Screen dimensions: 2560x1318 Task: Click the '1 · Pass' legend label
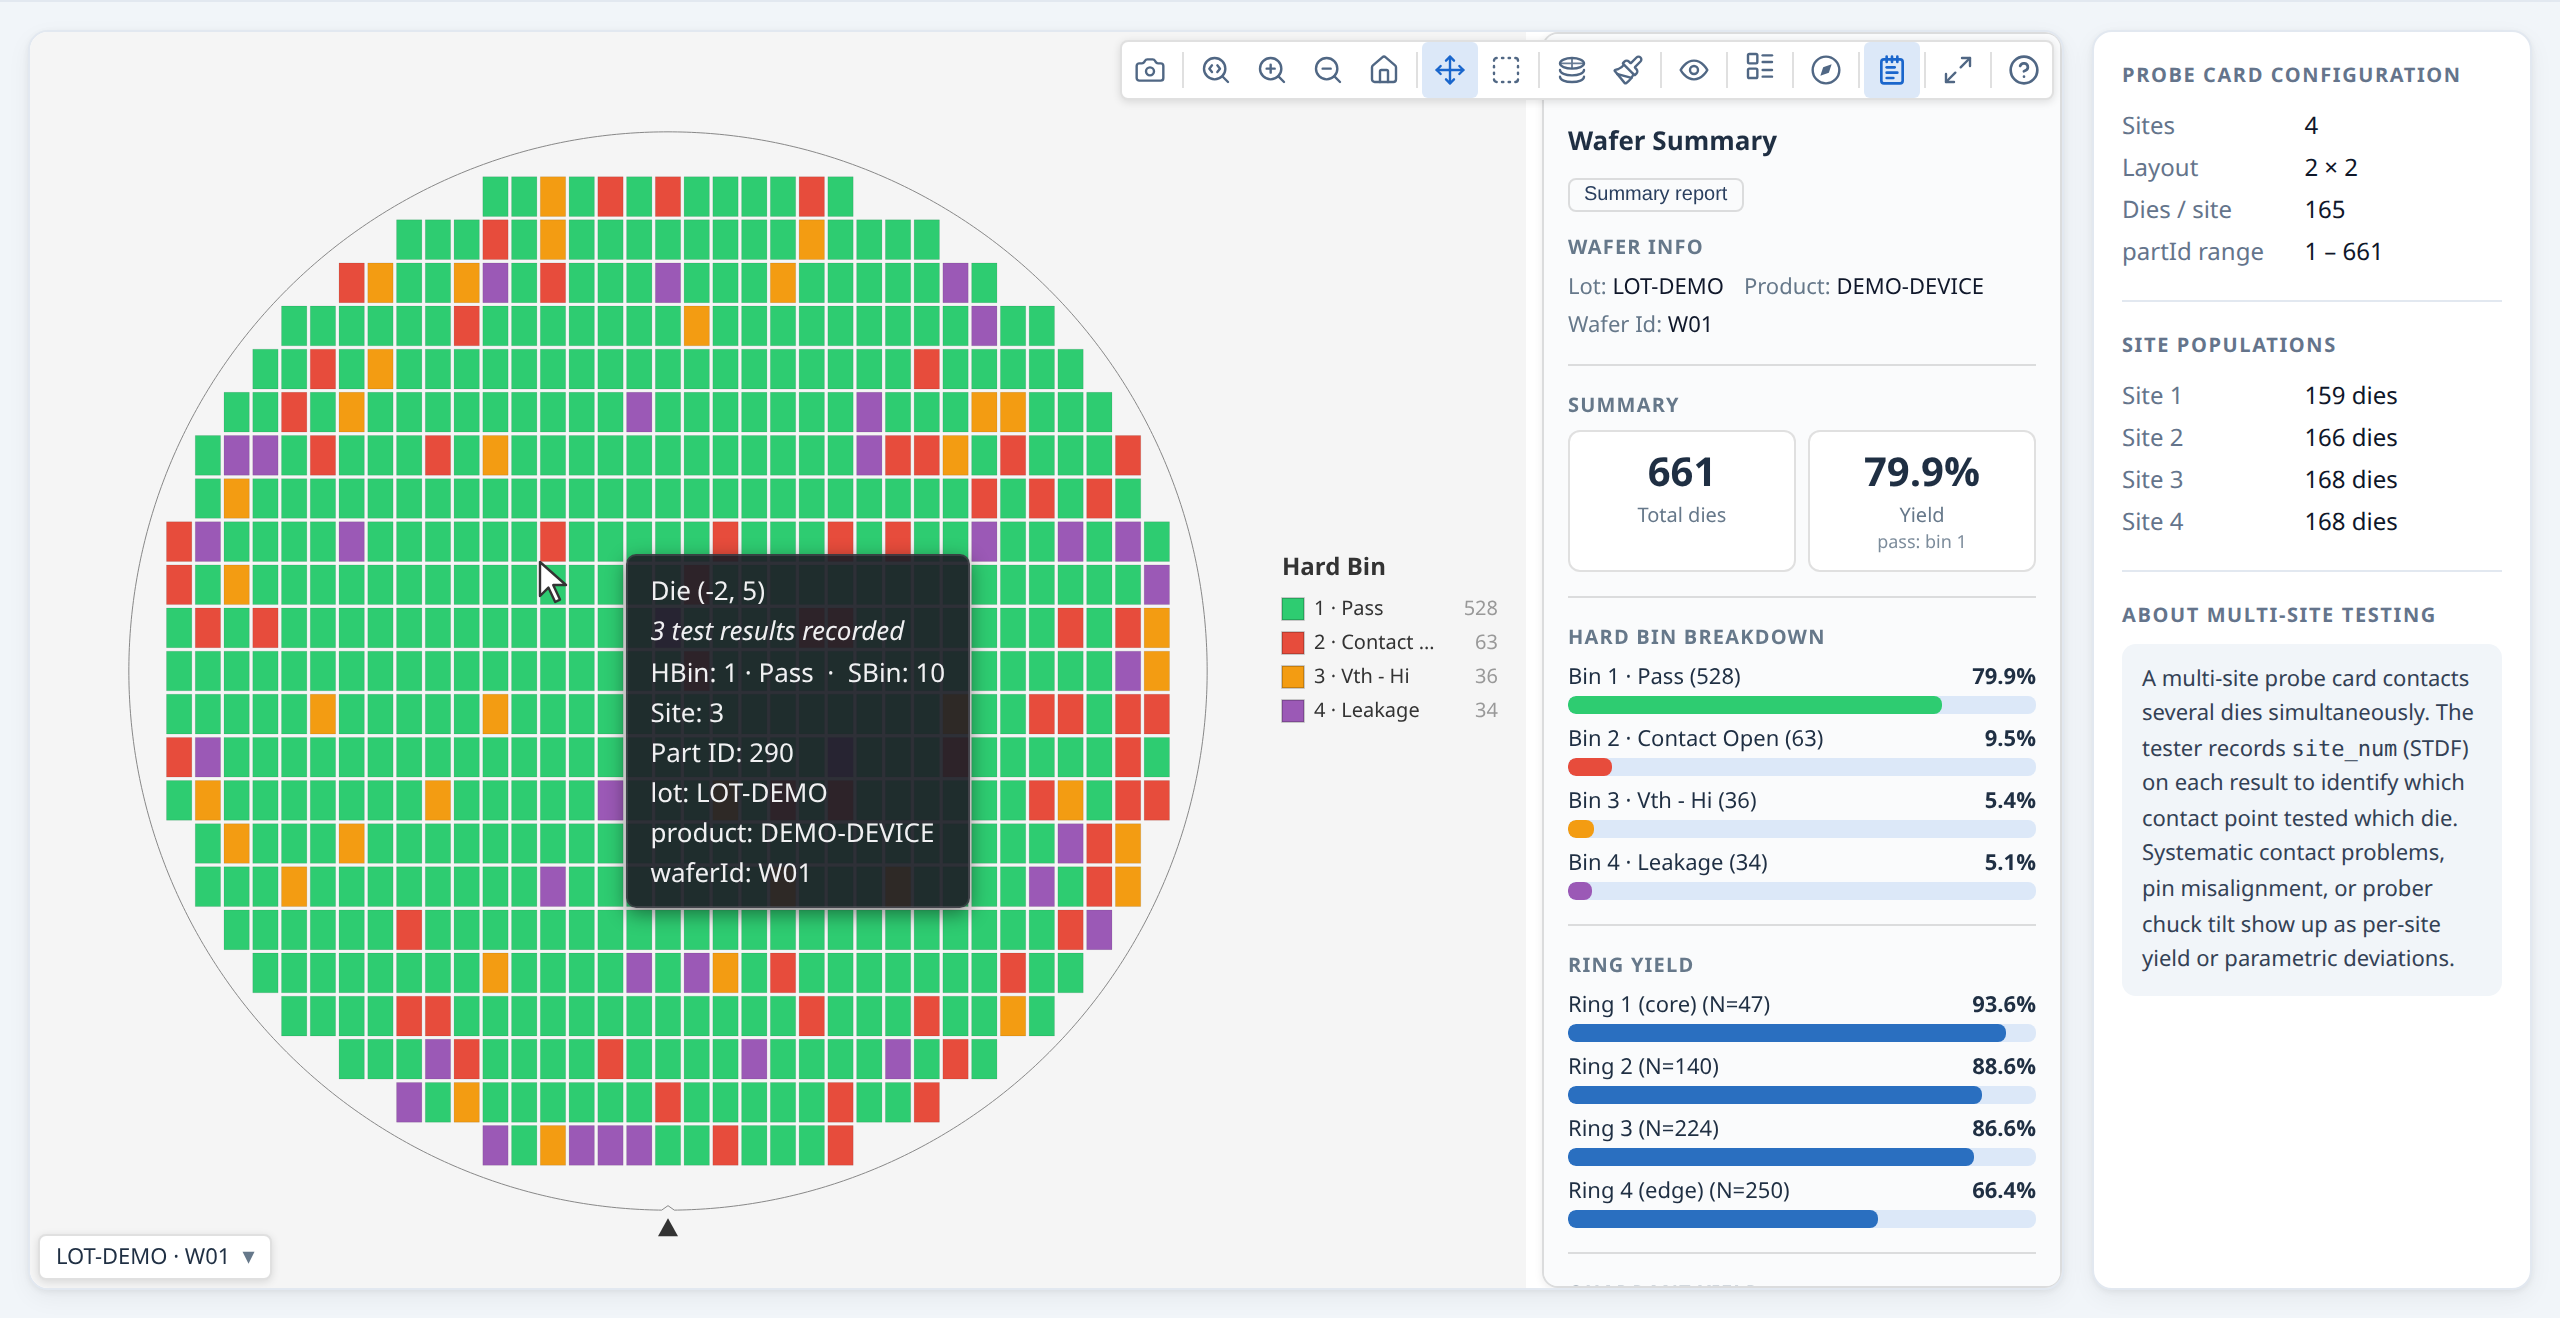pos(1348,608)
